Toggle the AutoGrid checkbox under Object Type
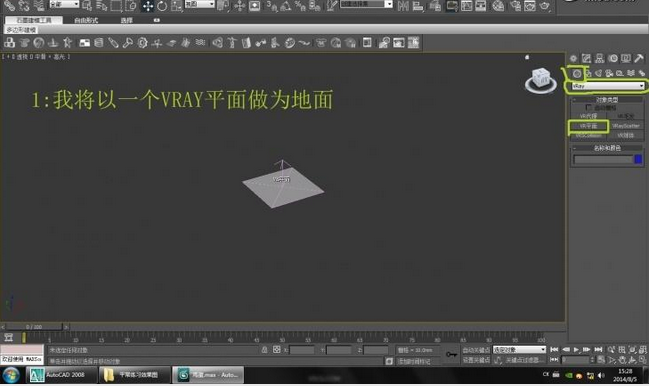Viewport: 649px width, 386px height. click(x=589, y=108)
